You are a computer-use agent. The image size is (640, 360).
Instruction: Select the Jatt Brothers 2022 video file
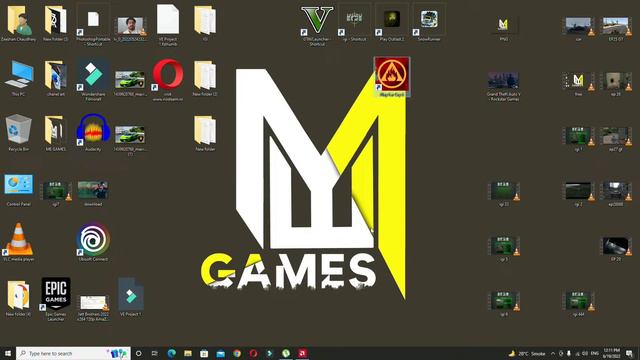point(93,307)
